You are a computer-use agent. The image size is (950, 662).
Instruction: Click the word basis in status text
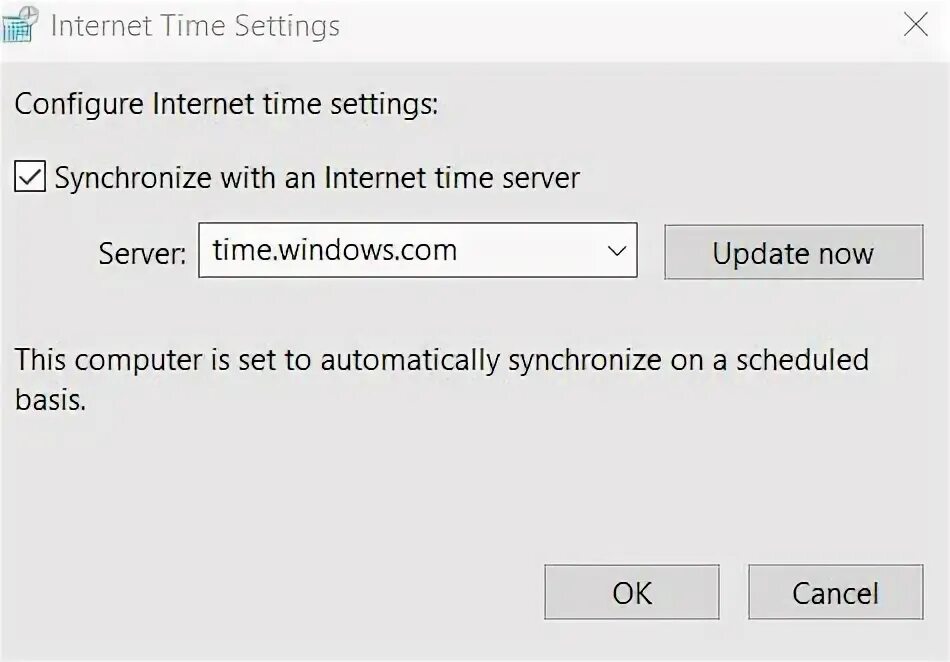point(50,401)
